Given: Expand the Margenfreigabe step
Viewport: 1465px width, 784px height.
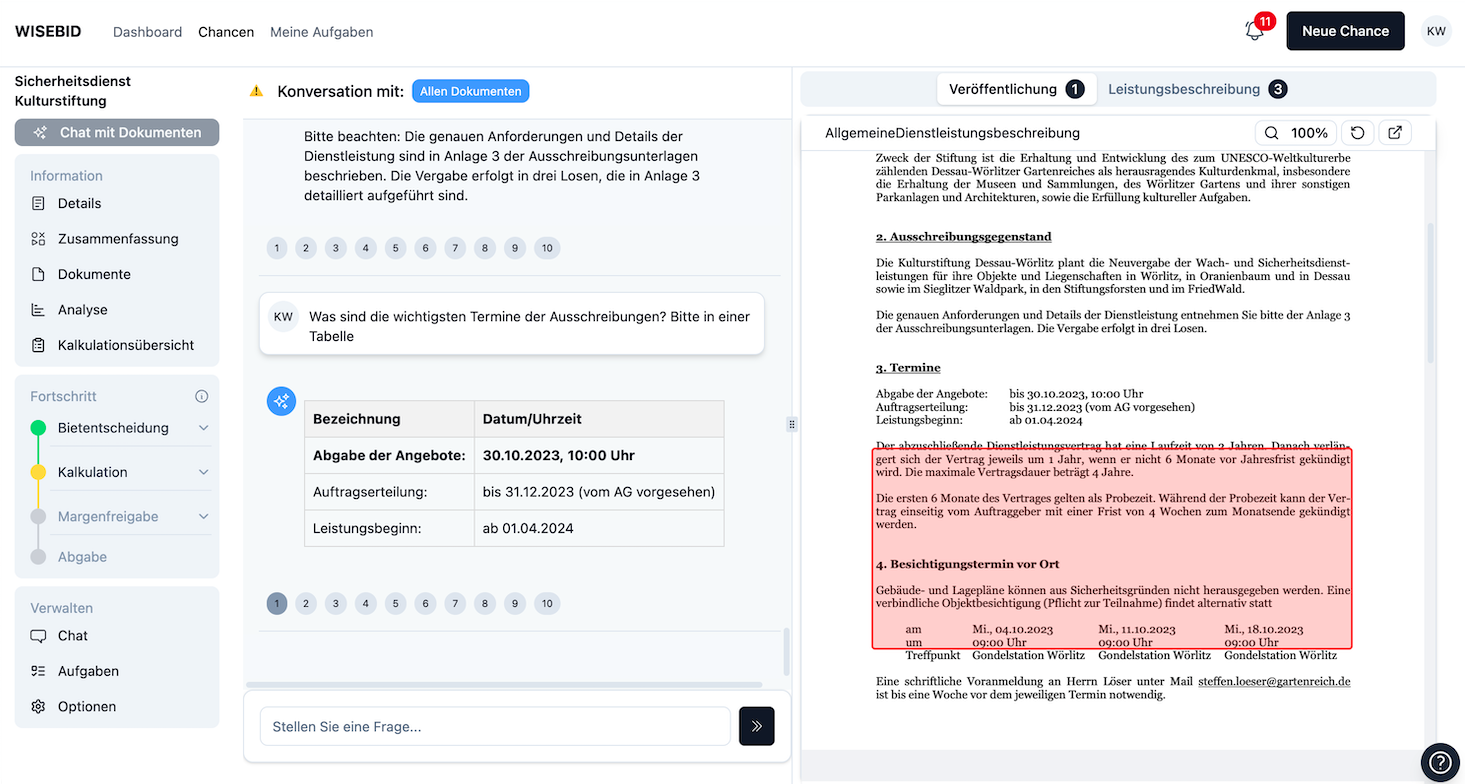Looking at the screenshot, I should (204, 517).
